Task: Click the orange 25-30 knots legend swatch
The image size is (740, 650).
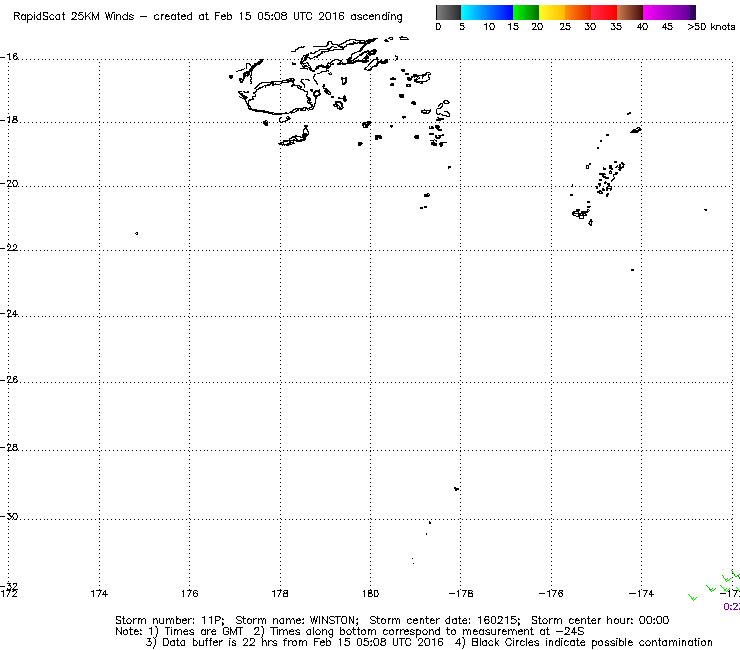Action: pos(578,12)
